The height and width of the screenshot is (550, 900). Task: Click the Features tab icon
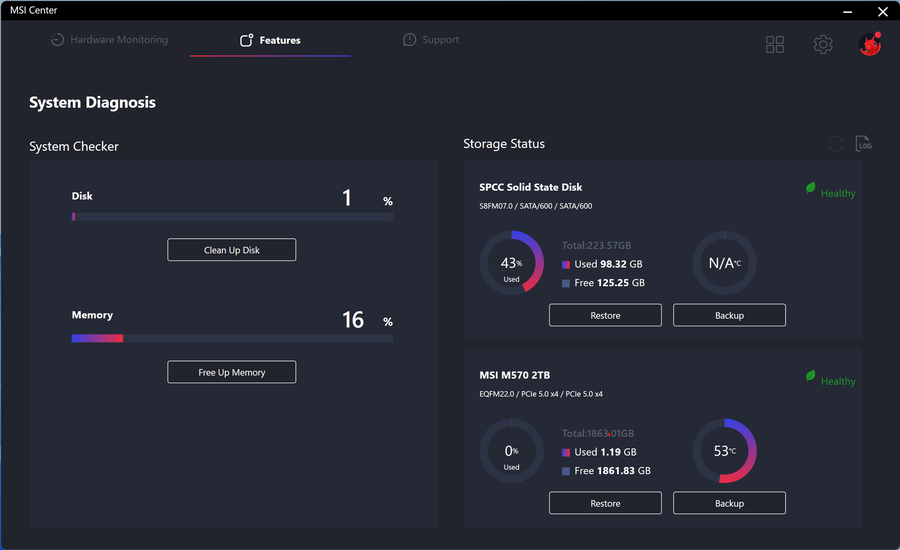(246, 40)
